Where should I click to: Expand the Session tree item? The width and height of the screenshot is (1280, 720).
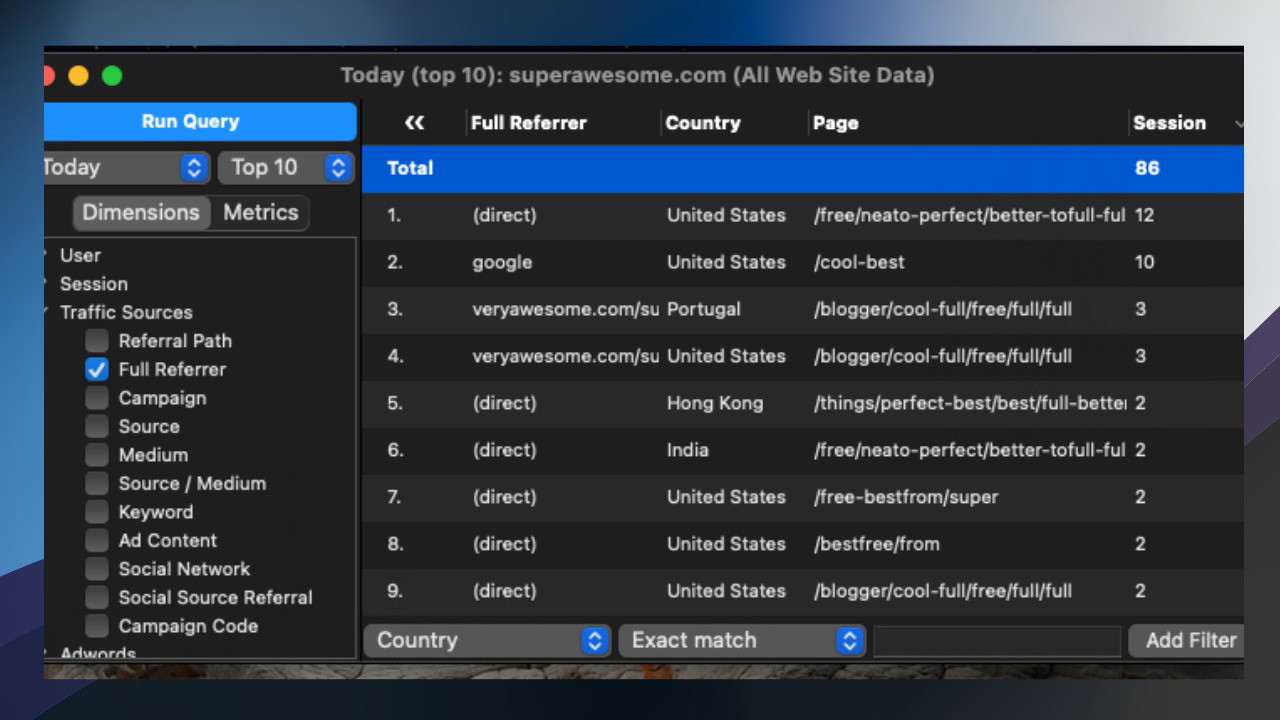(46, 284)
